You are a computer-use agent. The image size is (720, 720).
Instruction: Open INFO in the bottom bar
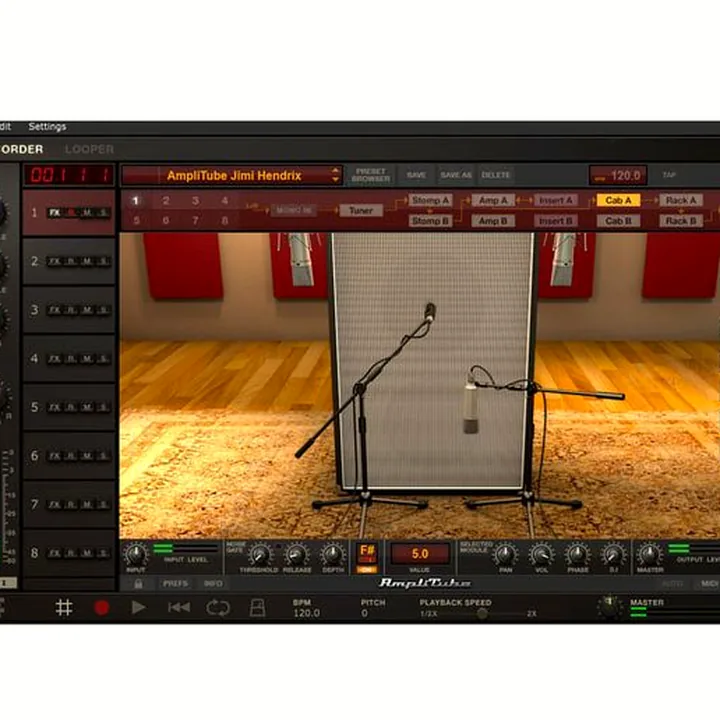pyautogui.click(x=213, y=584)
